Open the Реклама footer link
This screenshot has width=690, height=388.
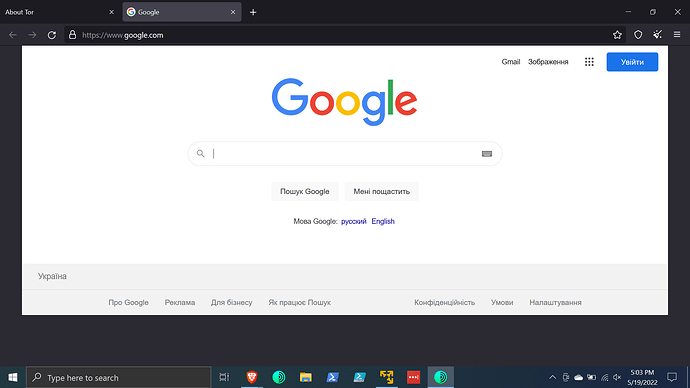[x=180, y=303]
